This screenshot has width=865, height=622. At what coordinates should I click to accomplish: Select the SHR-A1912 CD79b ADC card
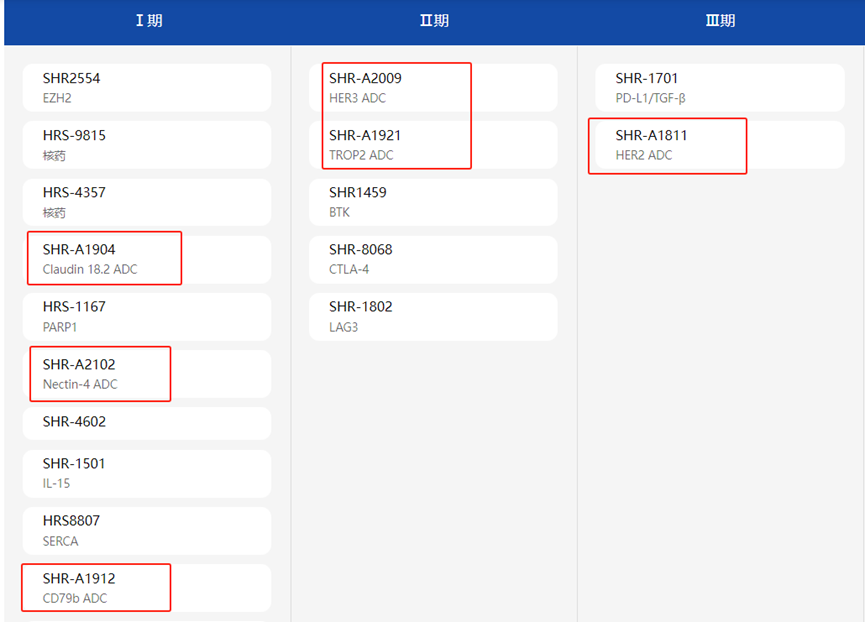pyautogui.click(x=147, y=588)
